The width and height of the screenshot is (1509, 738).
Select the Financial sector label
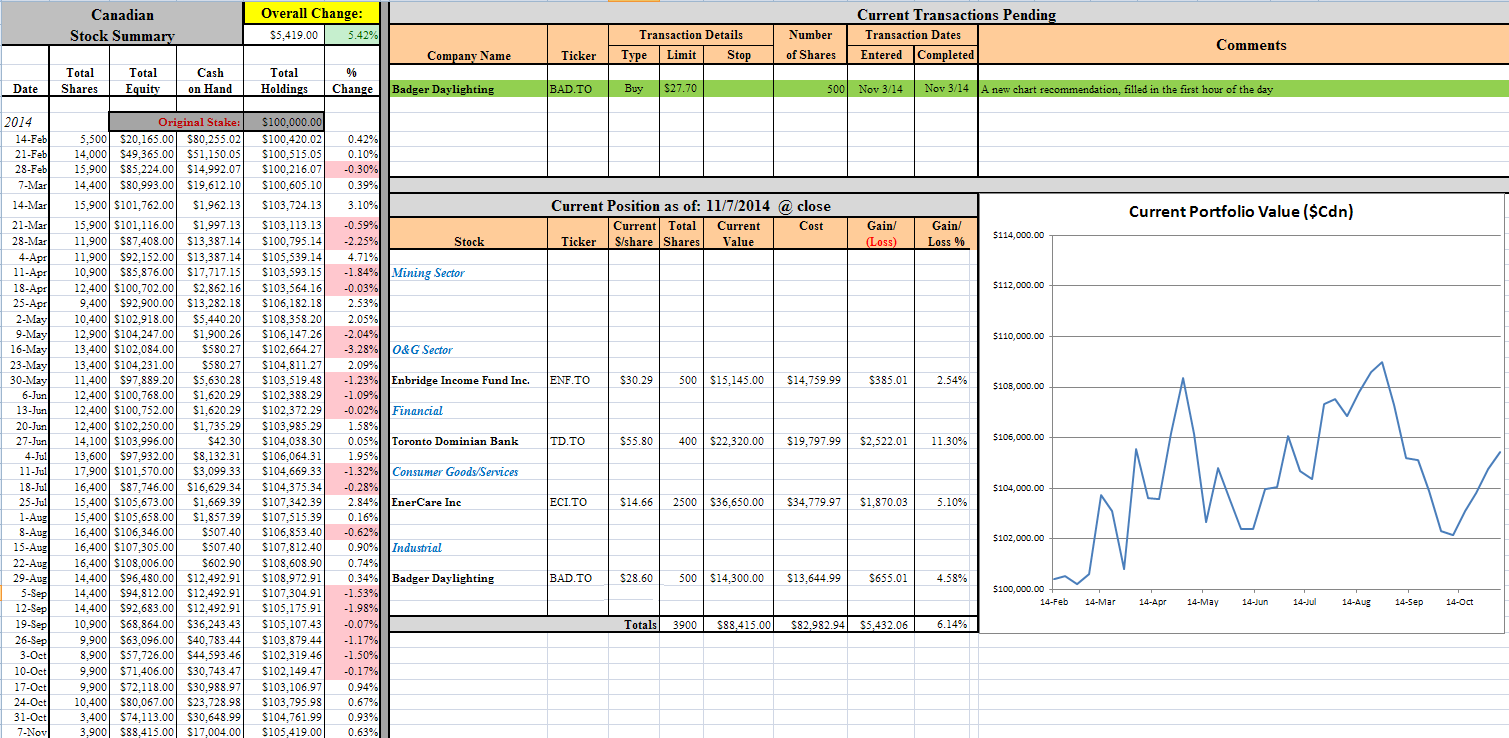tap(417, 411)
